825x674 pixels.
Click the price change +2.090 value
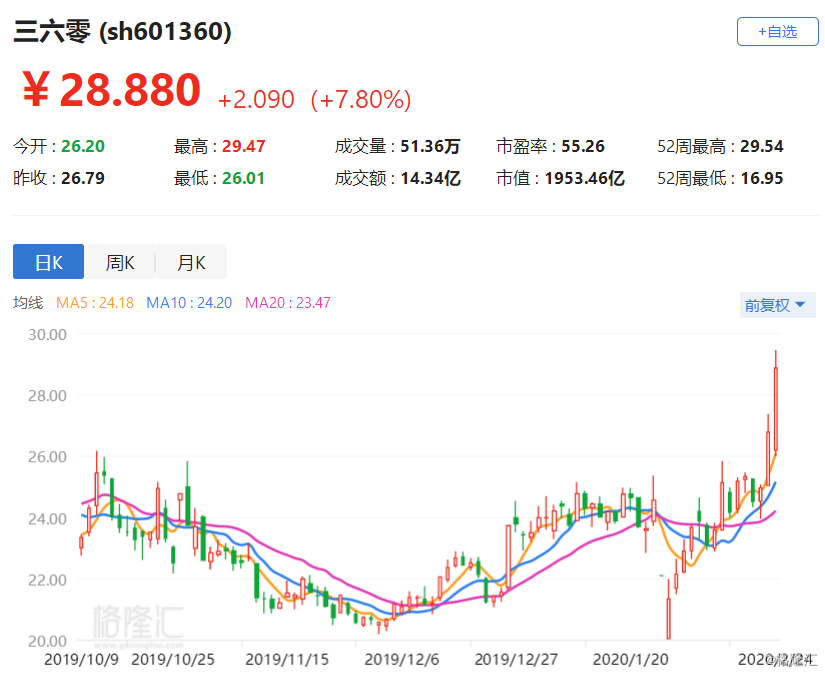coord(256,99)
